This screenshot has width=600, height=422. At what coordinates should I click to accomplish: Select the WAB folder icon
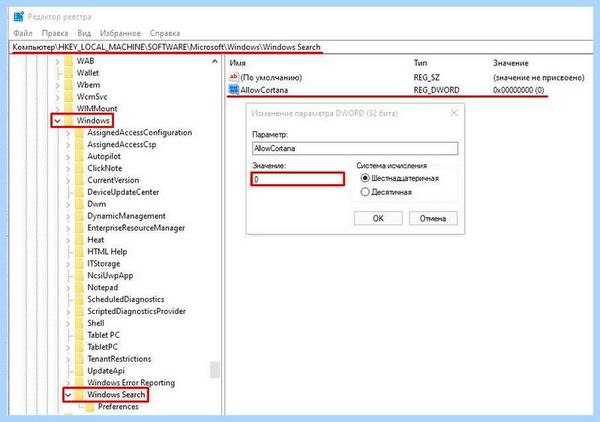click(68, 61)
